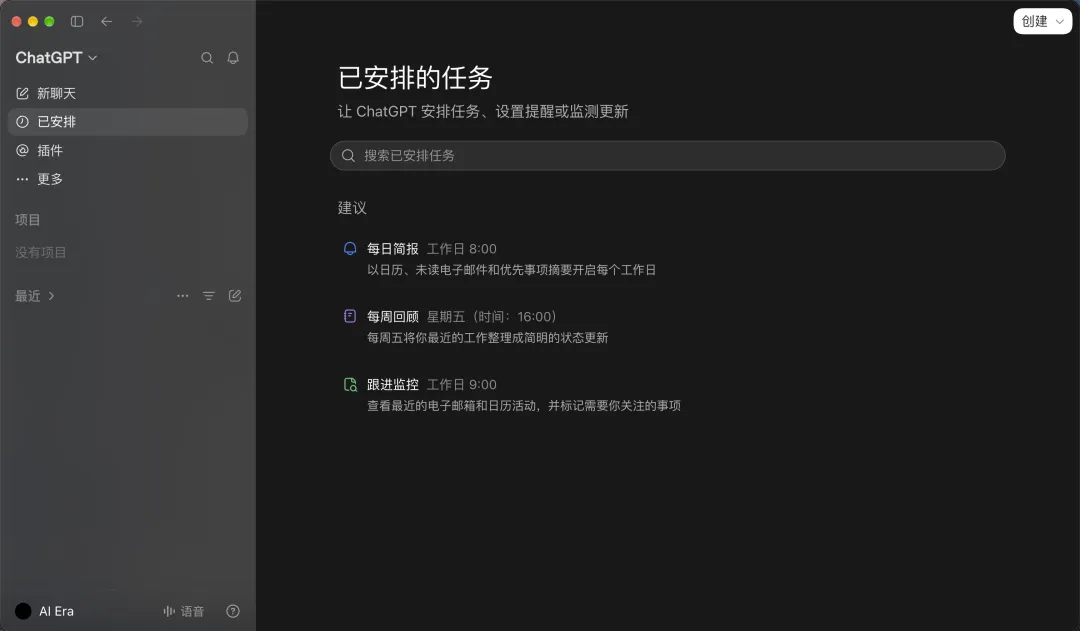Click the 工作日 8:00 schedule text

point(461,249)
